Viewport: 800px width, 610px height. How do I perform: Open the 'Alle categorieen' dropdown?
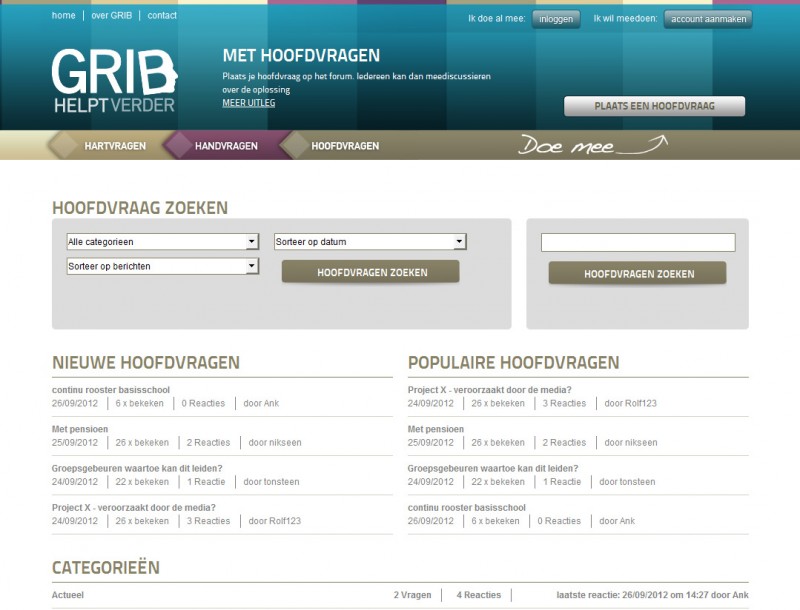pos(162,242)
